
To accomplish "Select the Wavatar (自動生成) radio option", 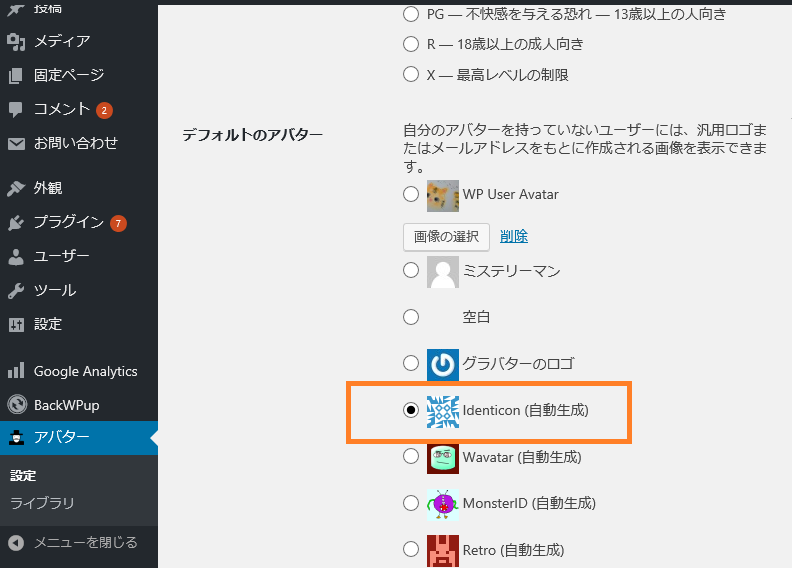I will click(x=411, y=456).
